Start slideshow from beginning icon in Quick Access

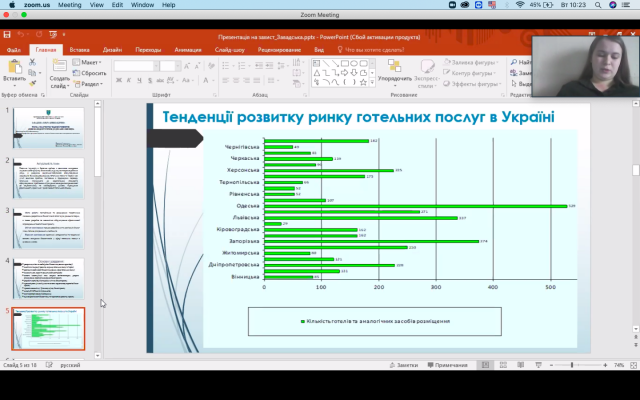53,35
